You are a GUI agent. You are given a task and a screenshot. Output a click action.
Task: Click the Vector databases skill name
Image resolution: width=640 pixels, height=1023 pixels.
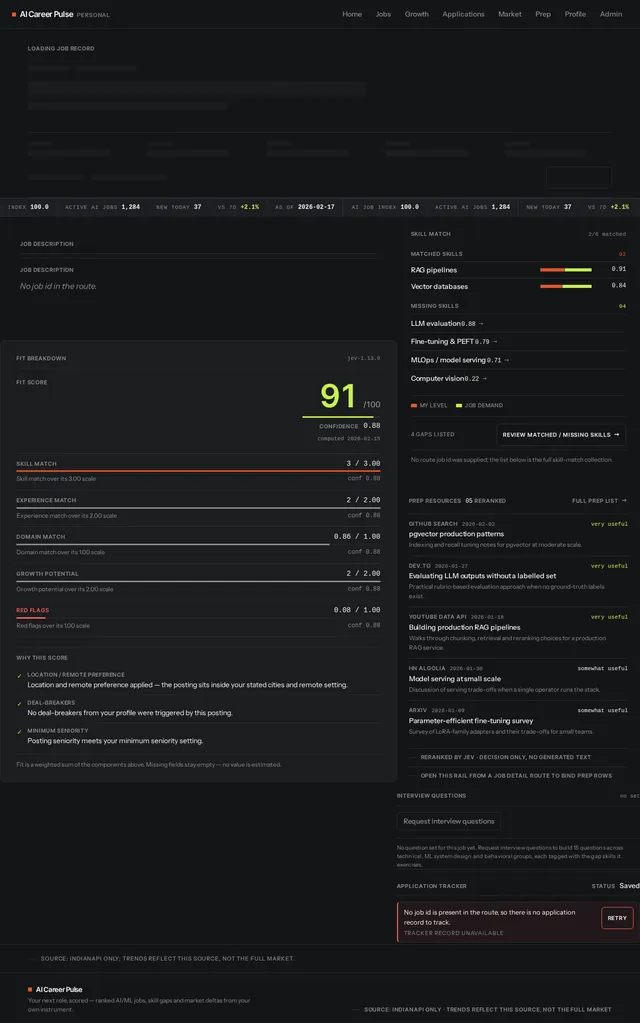(x=439, y=286)
